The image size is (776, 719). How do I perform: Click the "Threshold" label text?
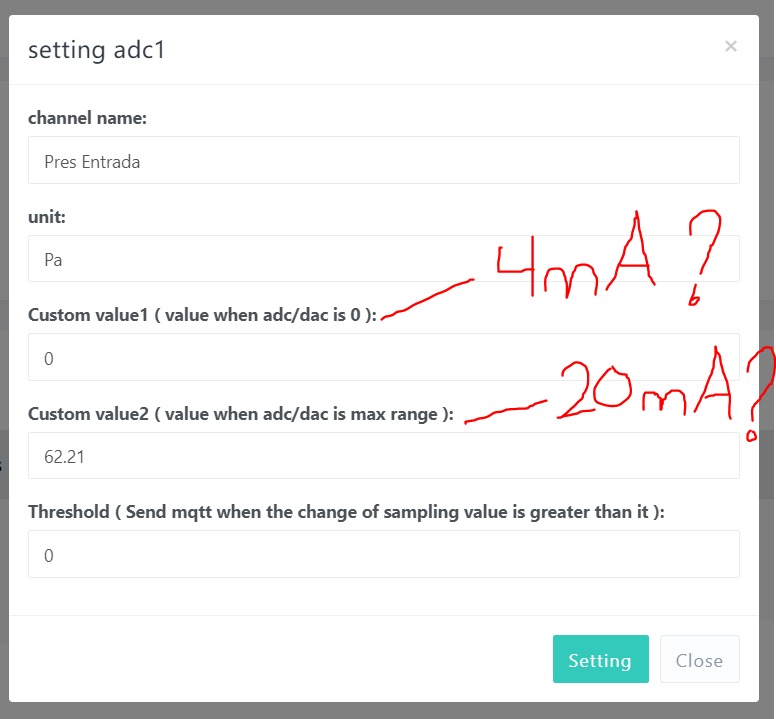point(68,512)
